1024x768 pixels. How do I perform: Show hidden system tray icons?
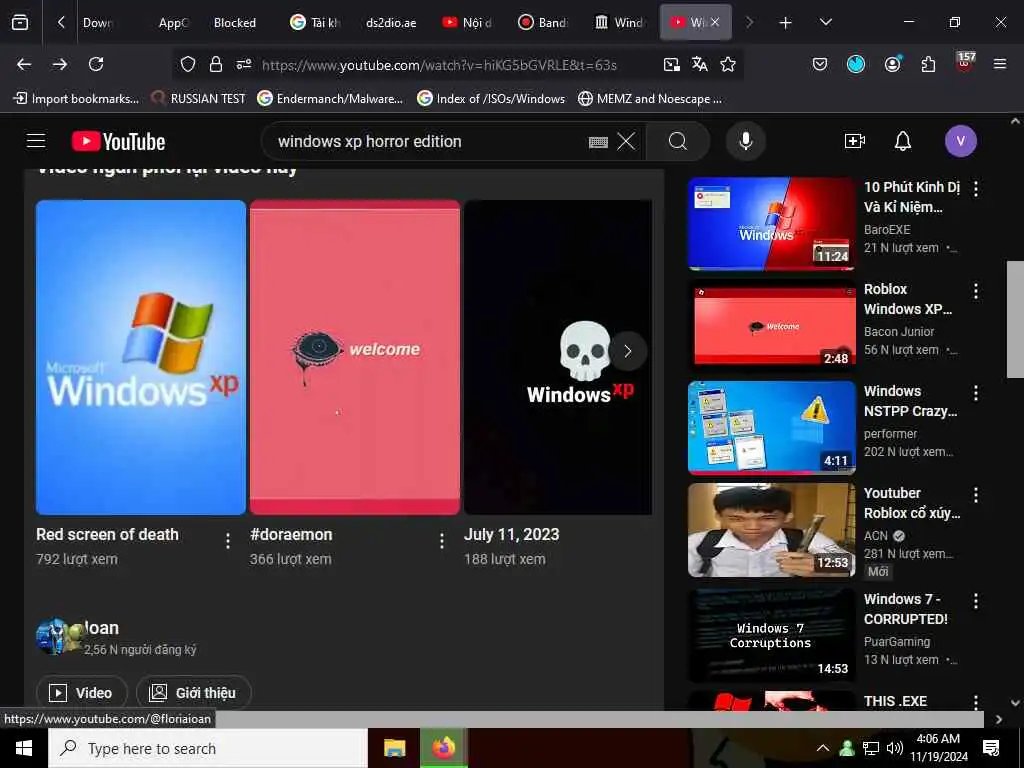823,748
